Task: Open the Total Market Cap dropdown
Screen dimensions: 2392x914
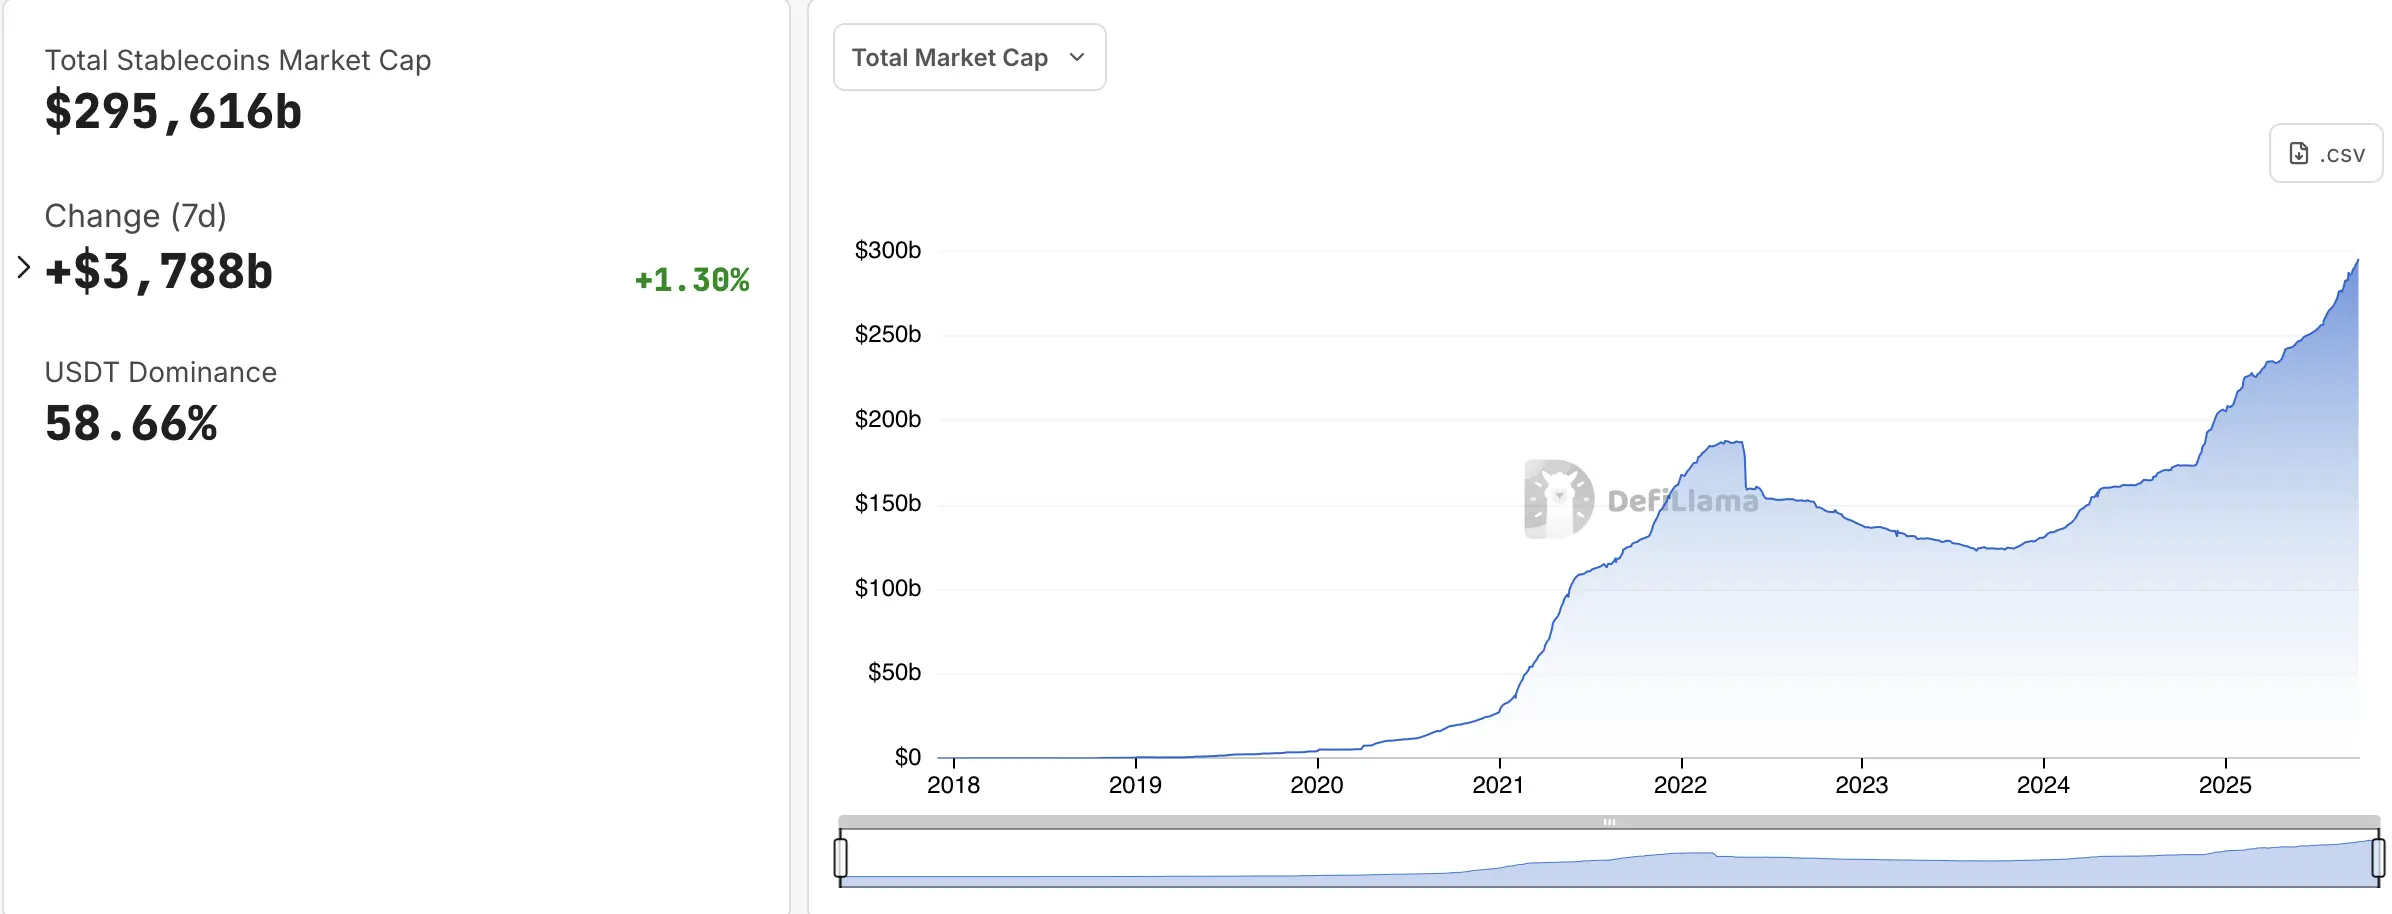Action: tap(968, 57)
